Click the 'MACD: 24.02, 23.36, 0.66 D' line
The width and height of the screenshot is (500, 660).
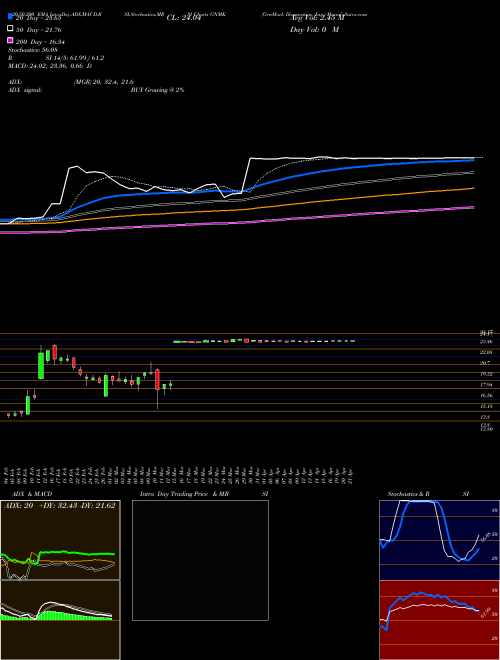tap(50, 66)
